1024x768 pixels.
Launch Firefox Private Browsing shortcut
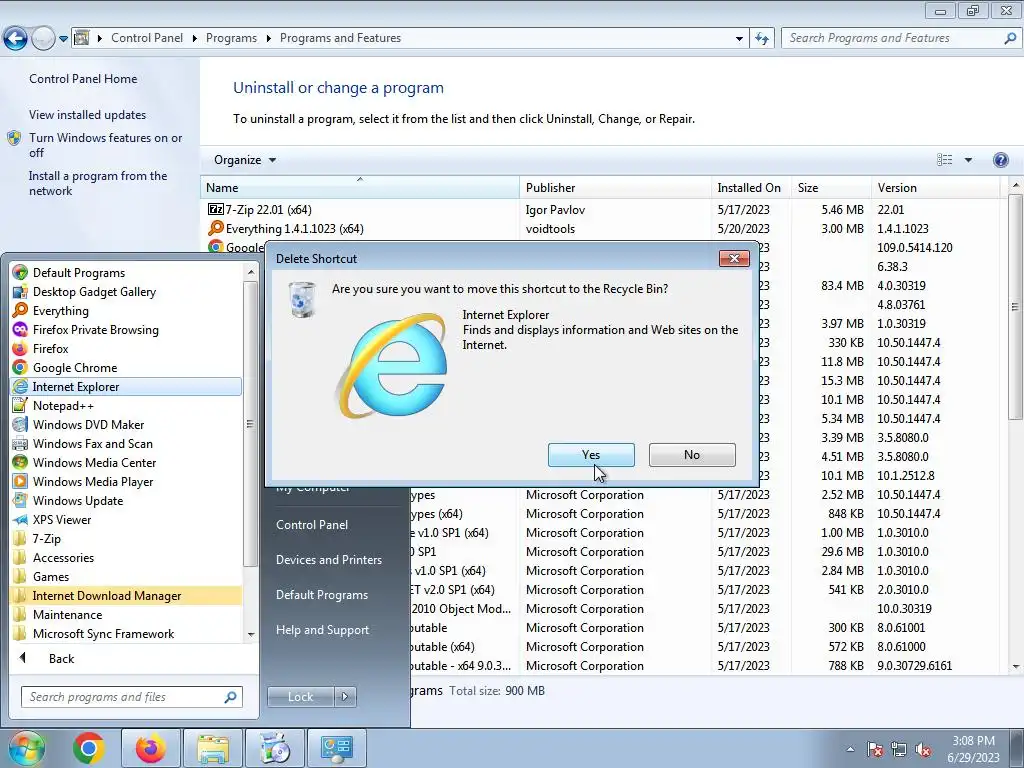coord(95,329)
